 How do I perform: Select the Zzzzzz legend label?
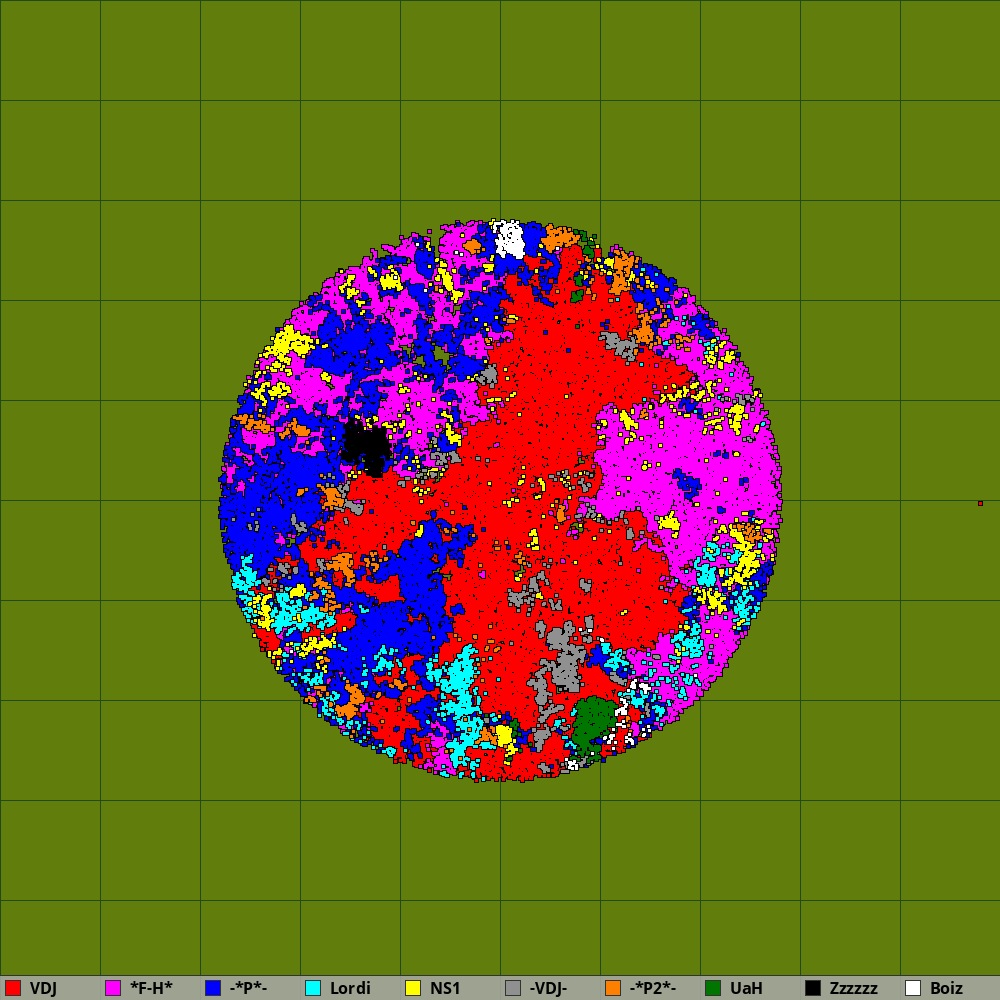[x=853, y=989]
